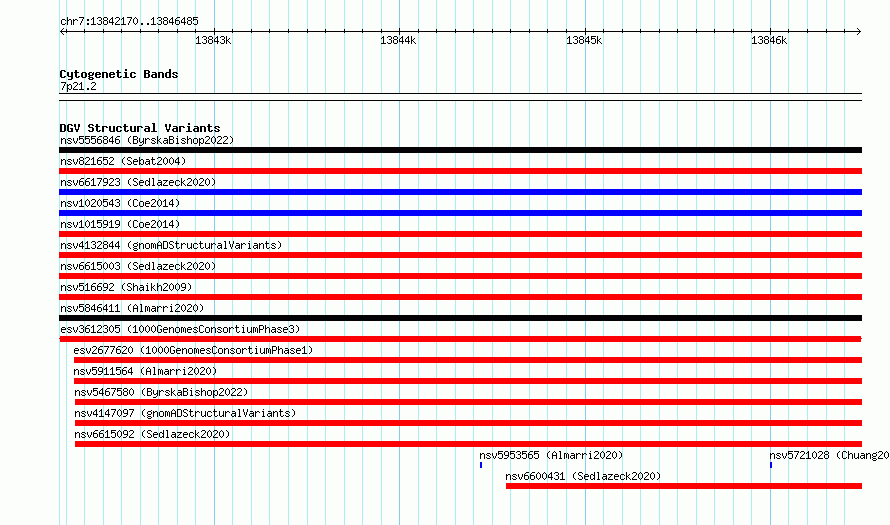Image resolution: width=890 pixels, height=525 pixels.
Task: Click the red bar under nsv516692
Action: click(x=460, y=297)
